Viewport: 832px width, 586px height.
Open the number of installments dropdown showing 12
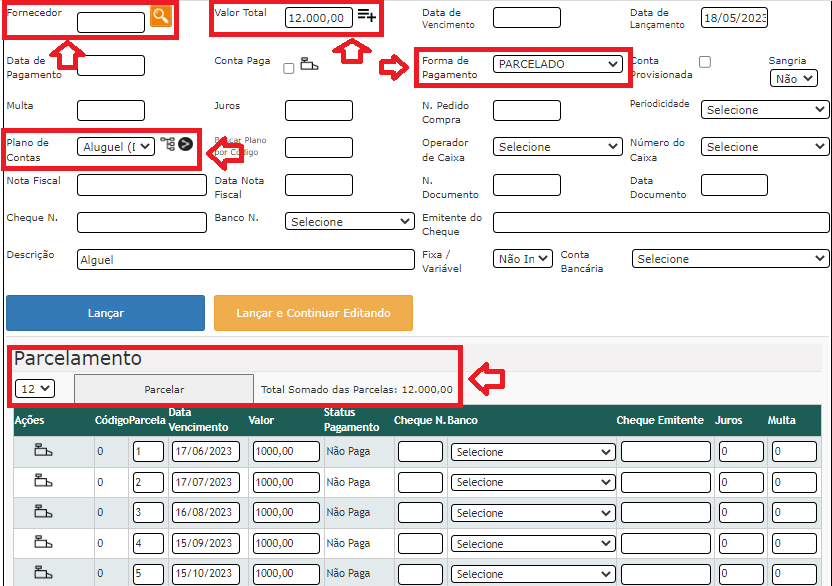tap(34, 388)
